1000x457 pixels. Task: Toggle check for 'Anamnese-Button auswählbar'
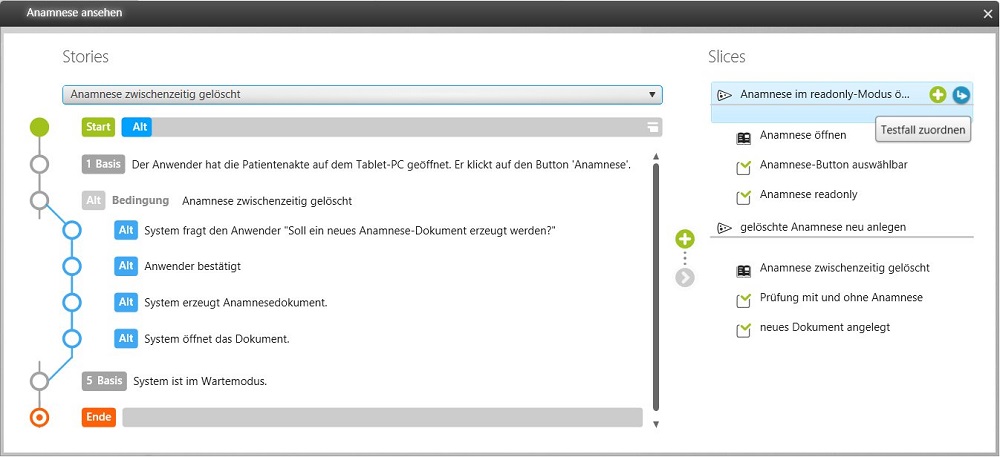[x=743, y=167]
